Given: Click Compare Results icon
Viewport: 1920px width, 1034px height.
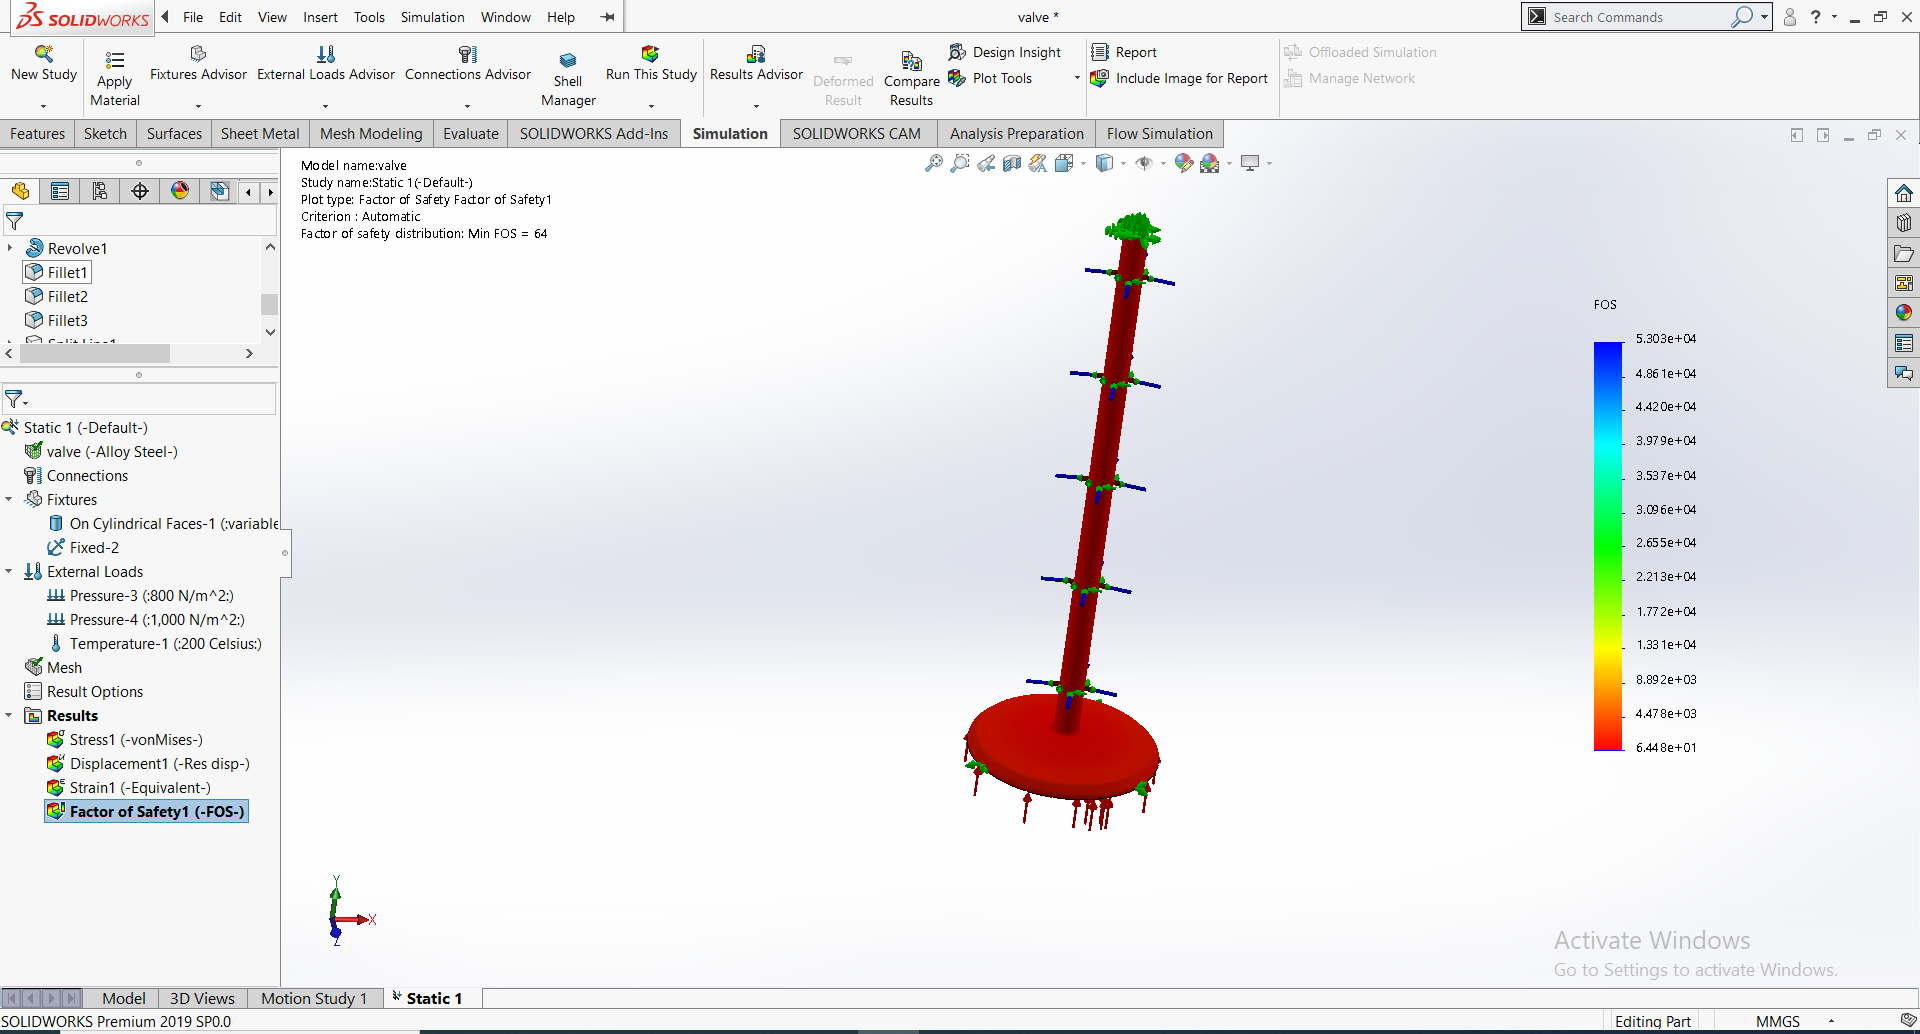Looking at the screenshot, I should pos(911,60).
